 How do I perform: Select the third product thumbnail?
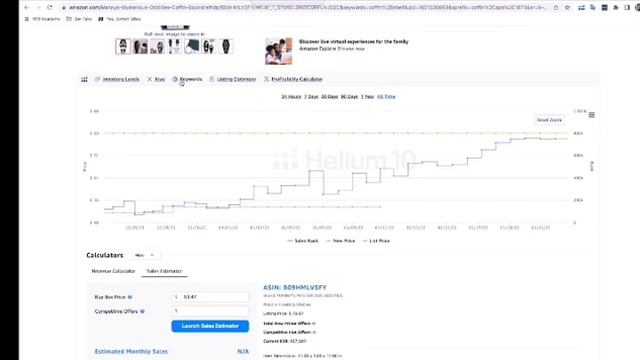tap(157, 47)
